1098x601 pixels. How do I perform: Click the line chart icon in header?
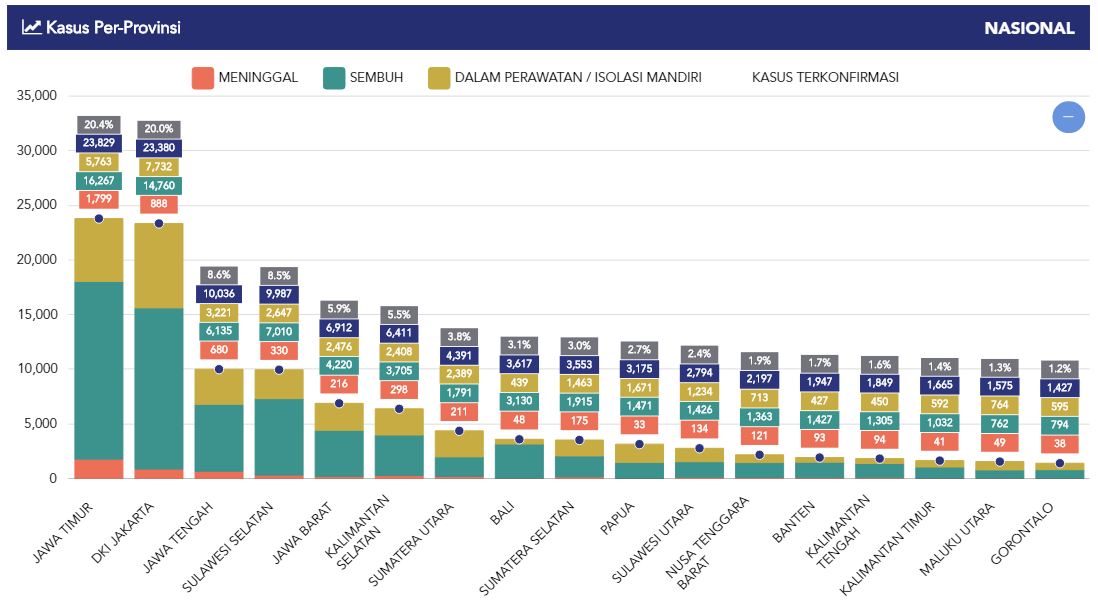click(31, 28)
